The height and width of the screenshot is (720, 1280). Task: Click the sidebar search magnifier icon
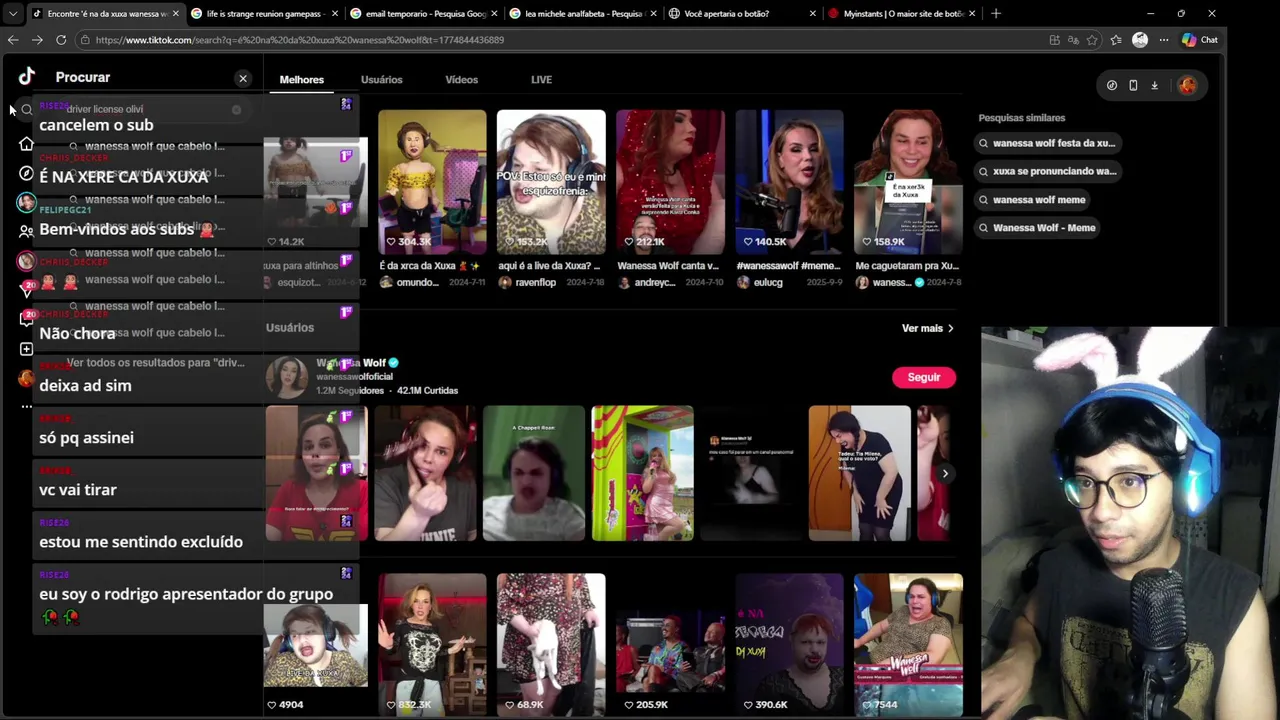coord(27,109)
